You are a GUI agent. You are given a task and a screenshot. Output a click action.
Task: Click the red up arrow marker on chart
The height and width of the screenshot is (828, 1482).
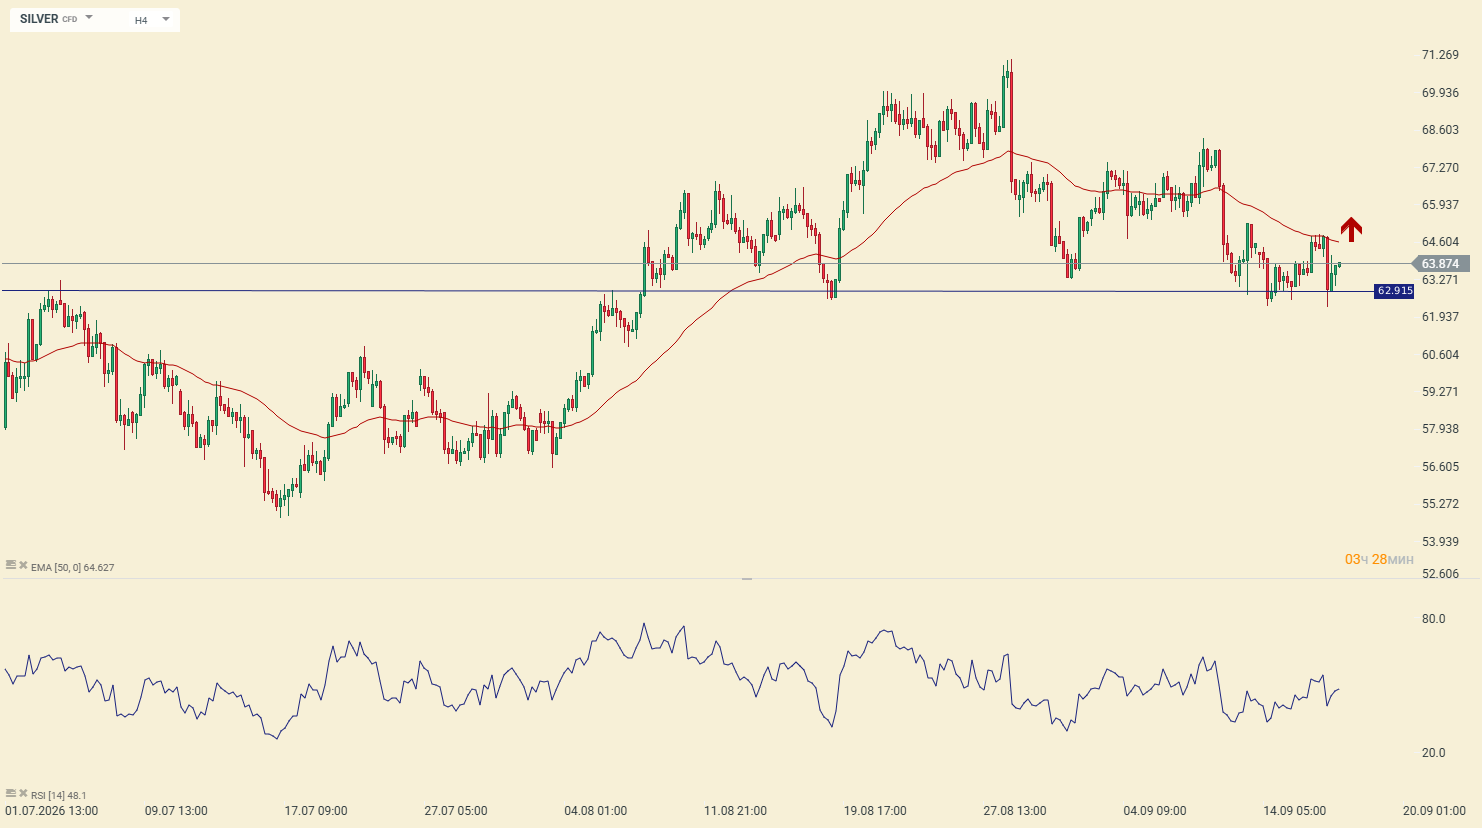pos(1351,230)
